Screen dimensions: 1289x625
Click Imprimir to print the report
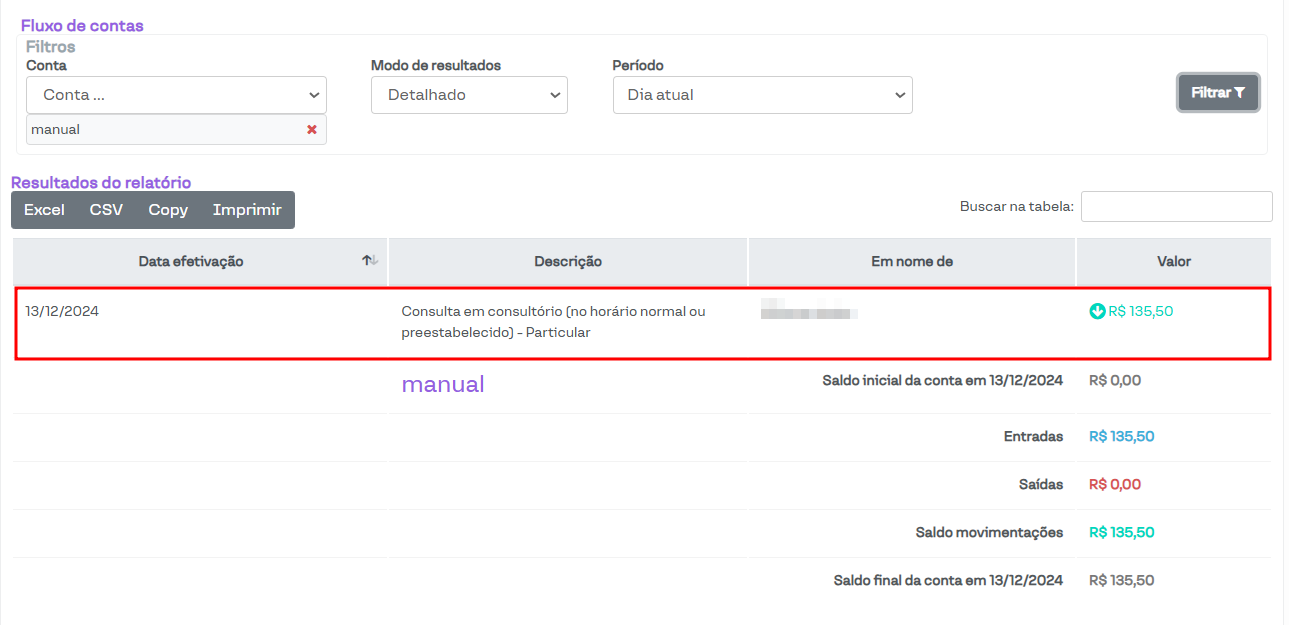coord(247,210)
